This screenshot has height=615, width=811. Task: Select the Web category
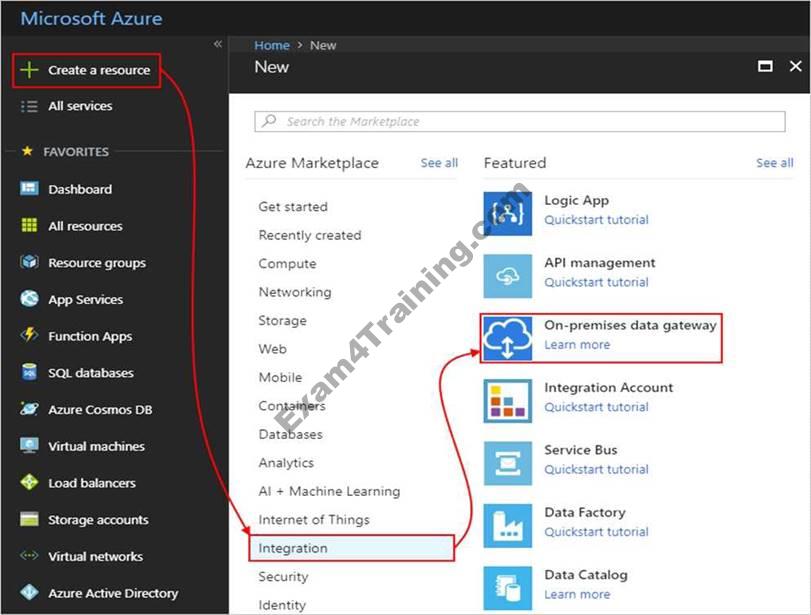(273, 349)
